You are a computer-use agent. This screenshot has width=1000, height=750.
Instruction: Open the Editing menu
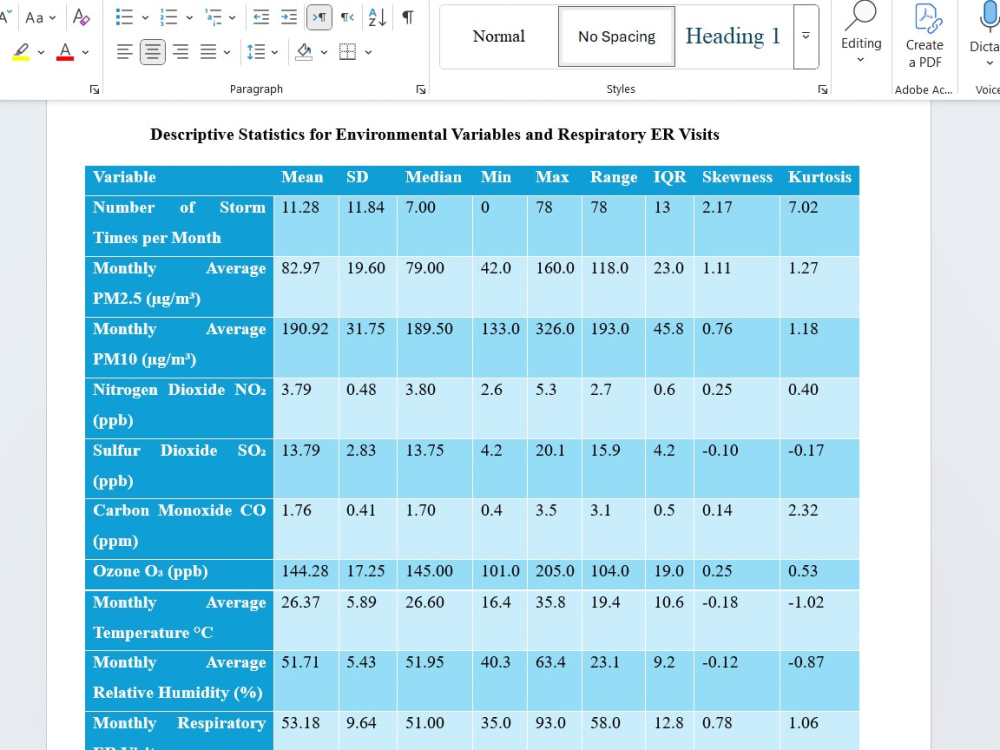coord(861,33)
